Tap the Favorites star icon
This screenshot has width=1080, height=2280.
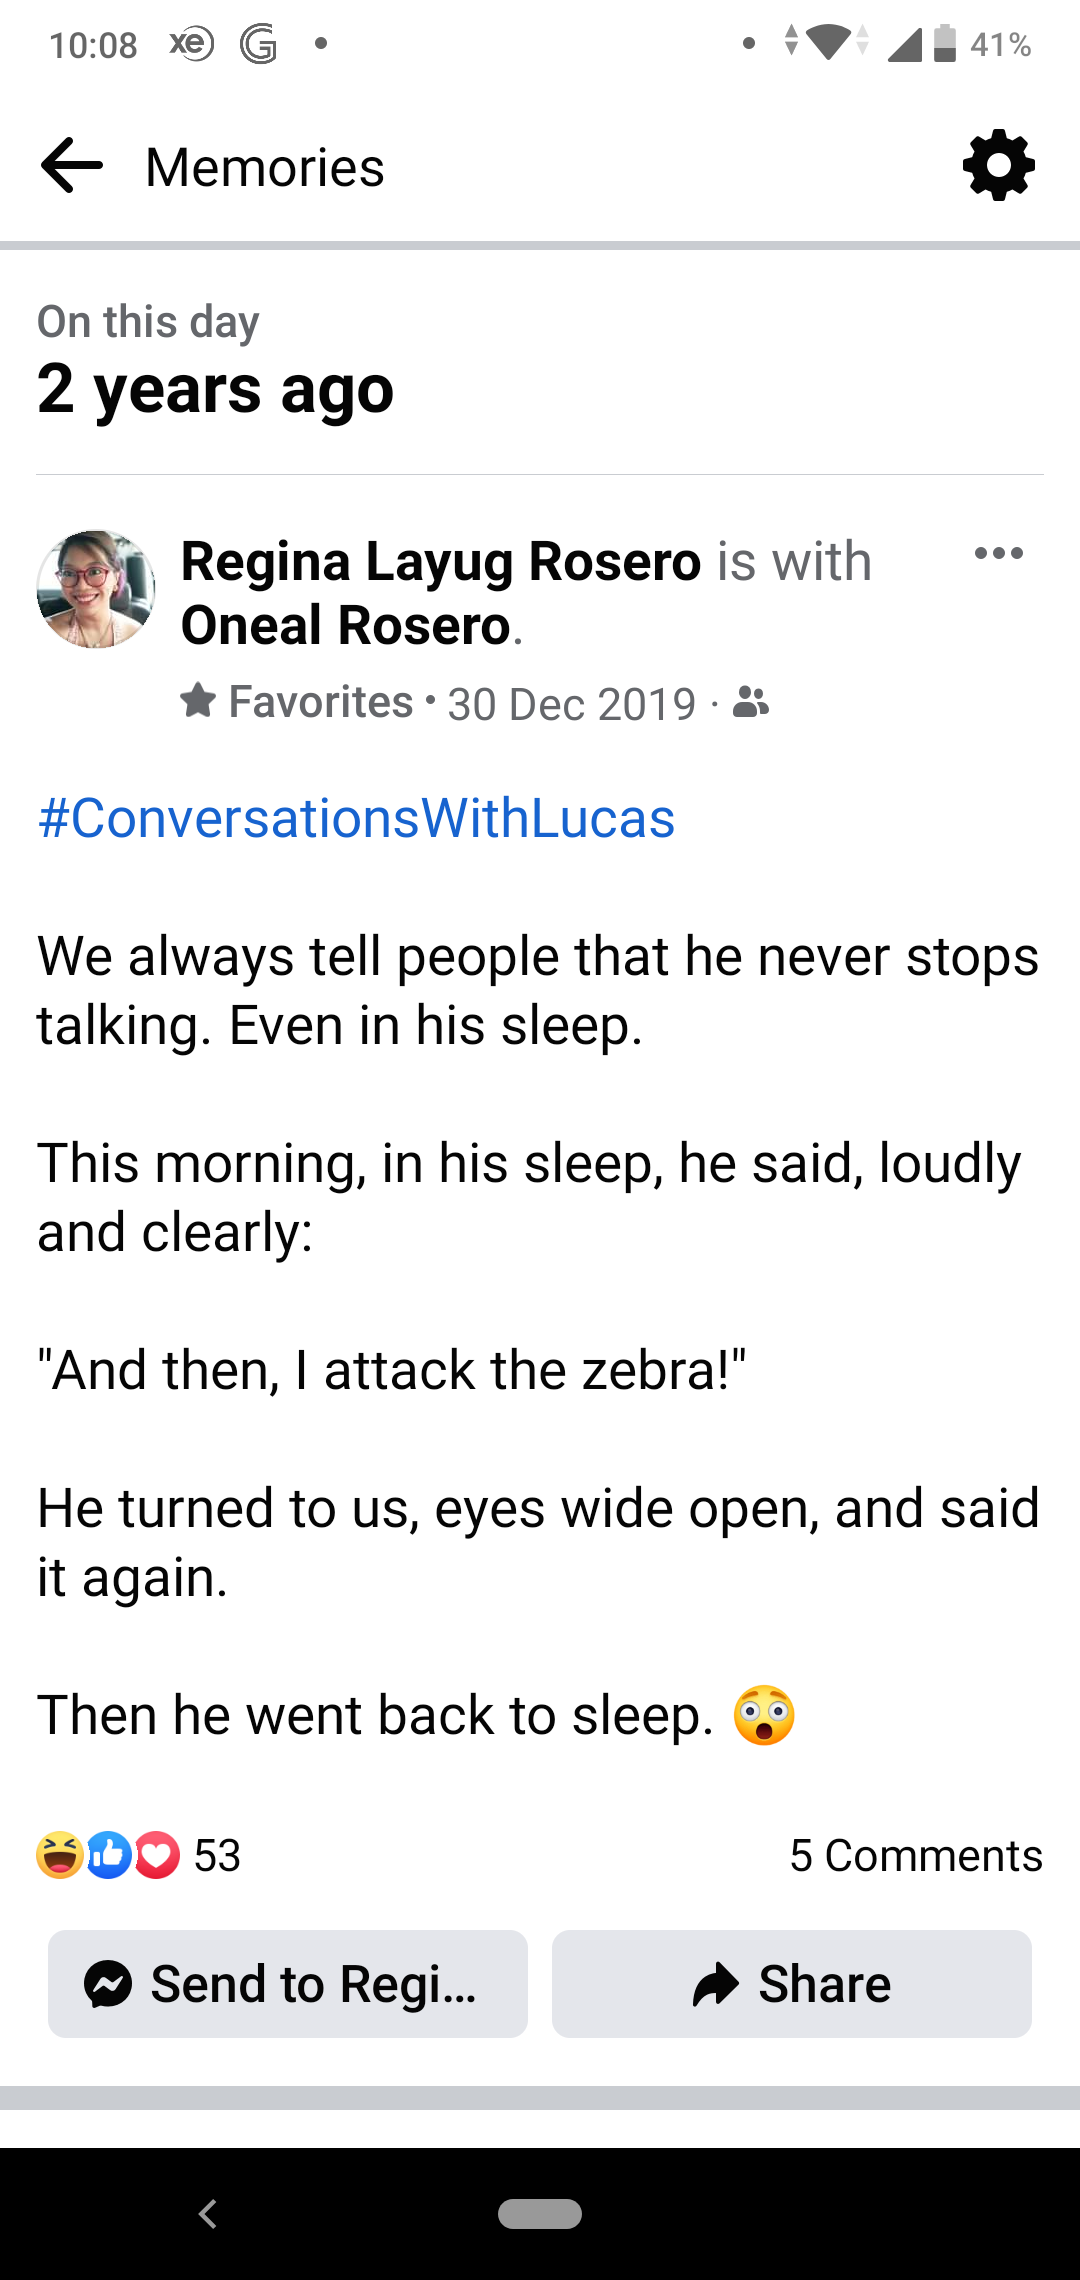point(199,701)
